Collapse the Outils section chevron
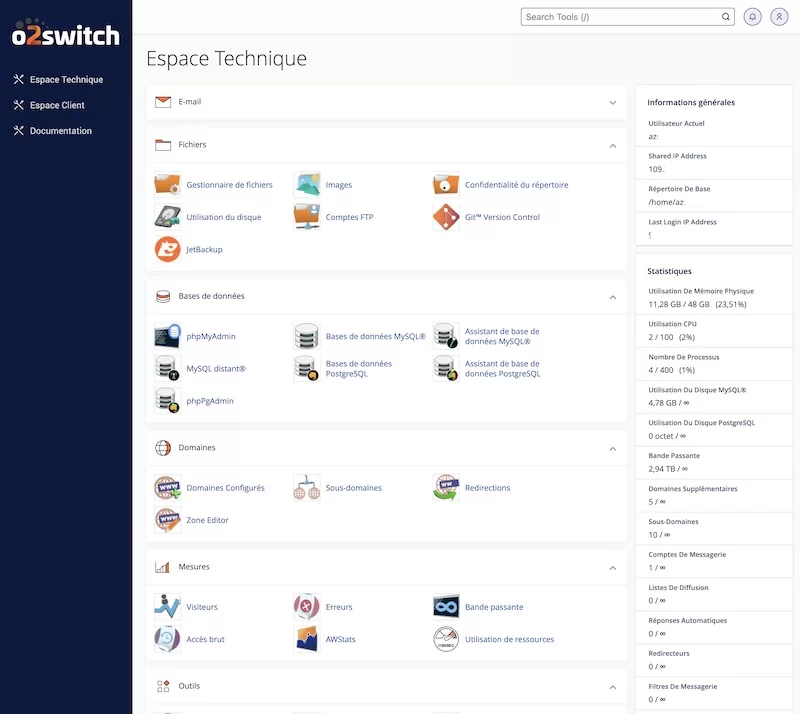The width and height of the screenshot is (800, 714). click(x=613, y=687)
